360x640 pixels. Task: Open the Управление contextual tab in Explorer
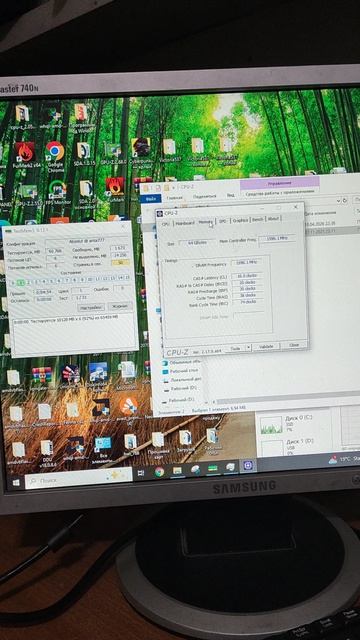tap(280, 183)
